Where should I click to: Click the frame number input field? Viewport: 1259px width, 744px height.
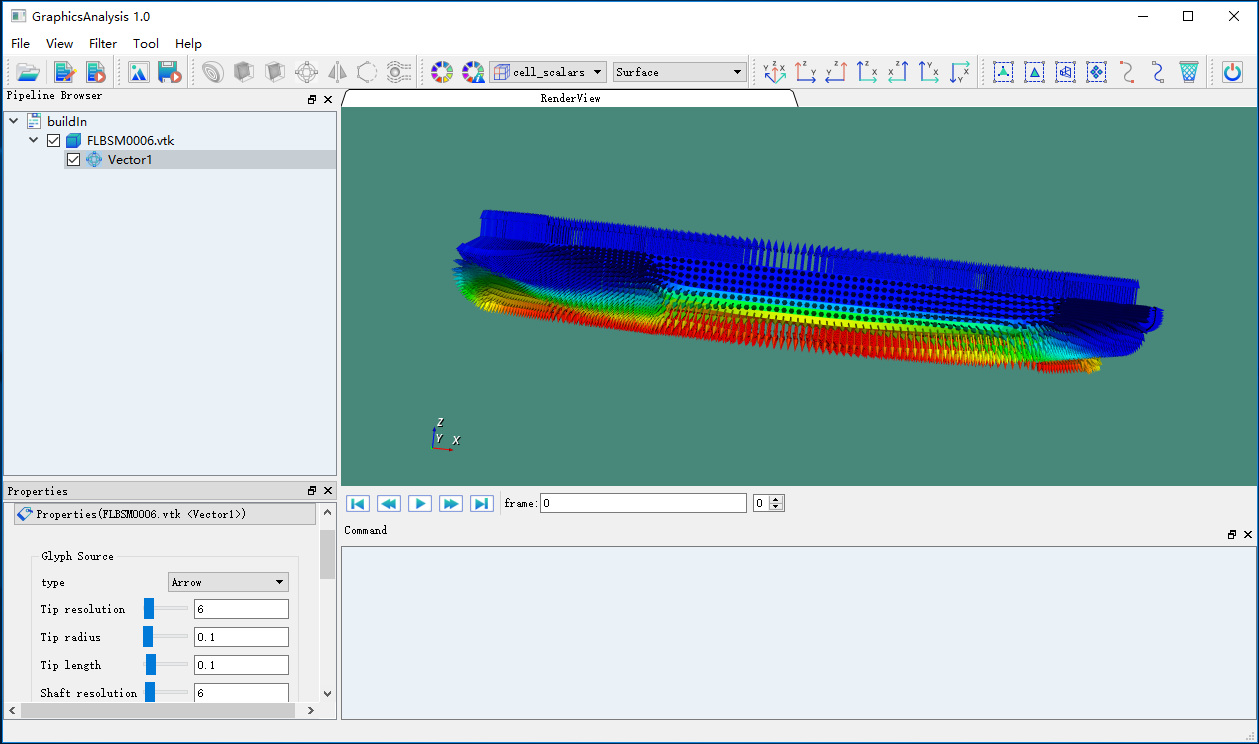tap(643, 503)
